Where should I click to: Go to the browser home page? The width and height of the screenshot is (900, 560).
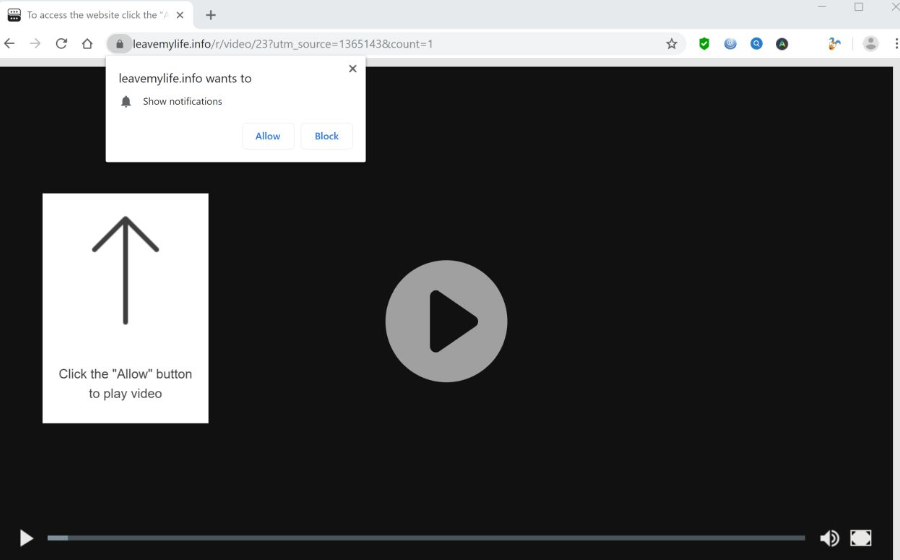point(87,44)
